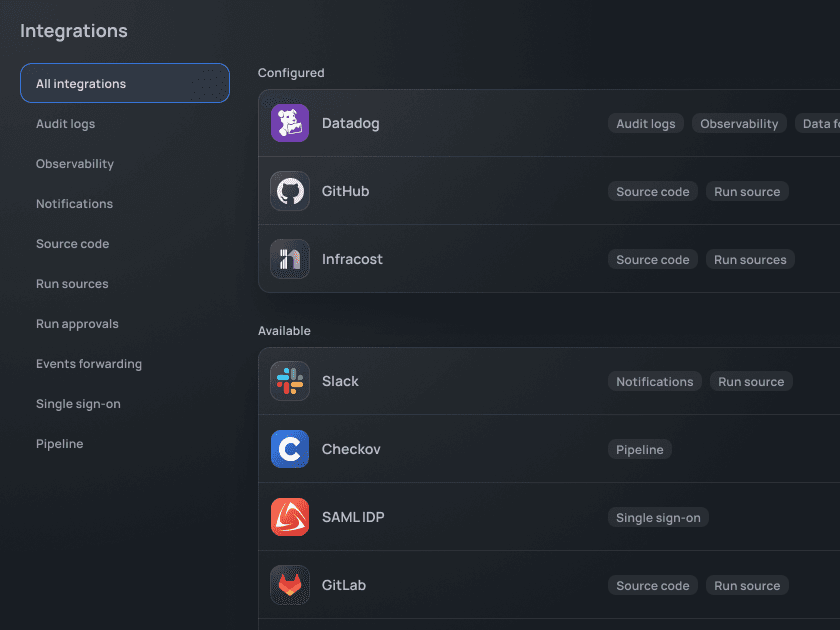The width and height of the screenshot is (840, 630).
Task: Select the Slack integration icon
Action: 289,381
